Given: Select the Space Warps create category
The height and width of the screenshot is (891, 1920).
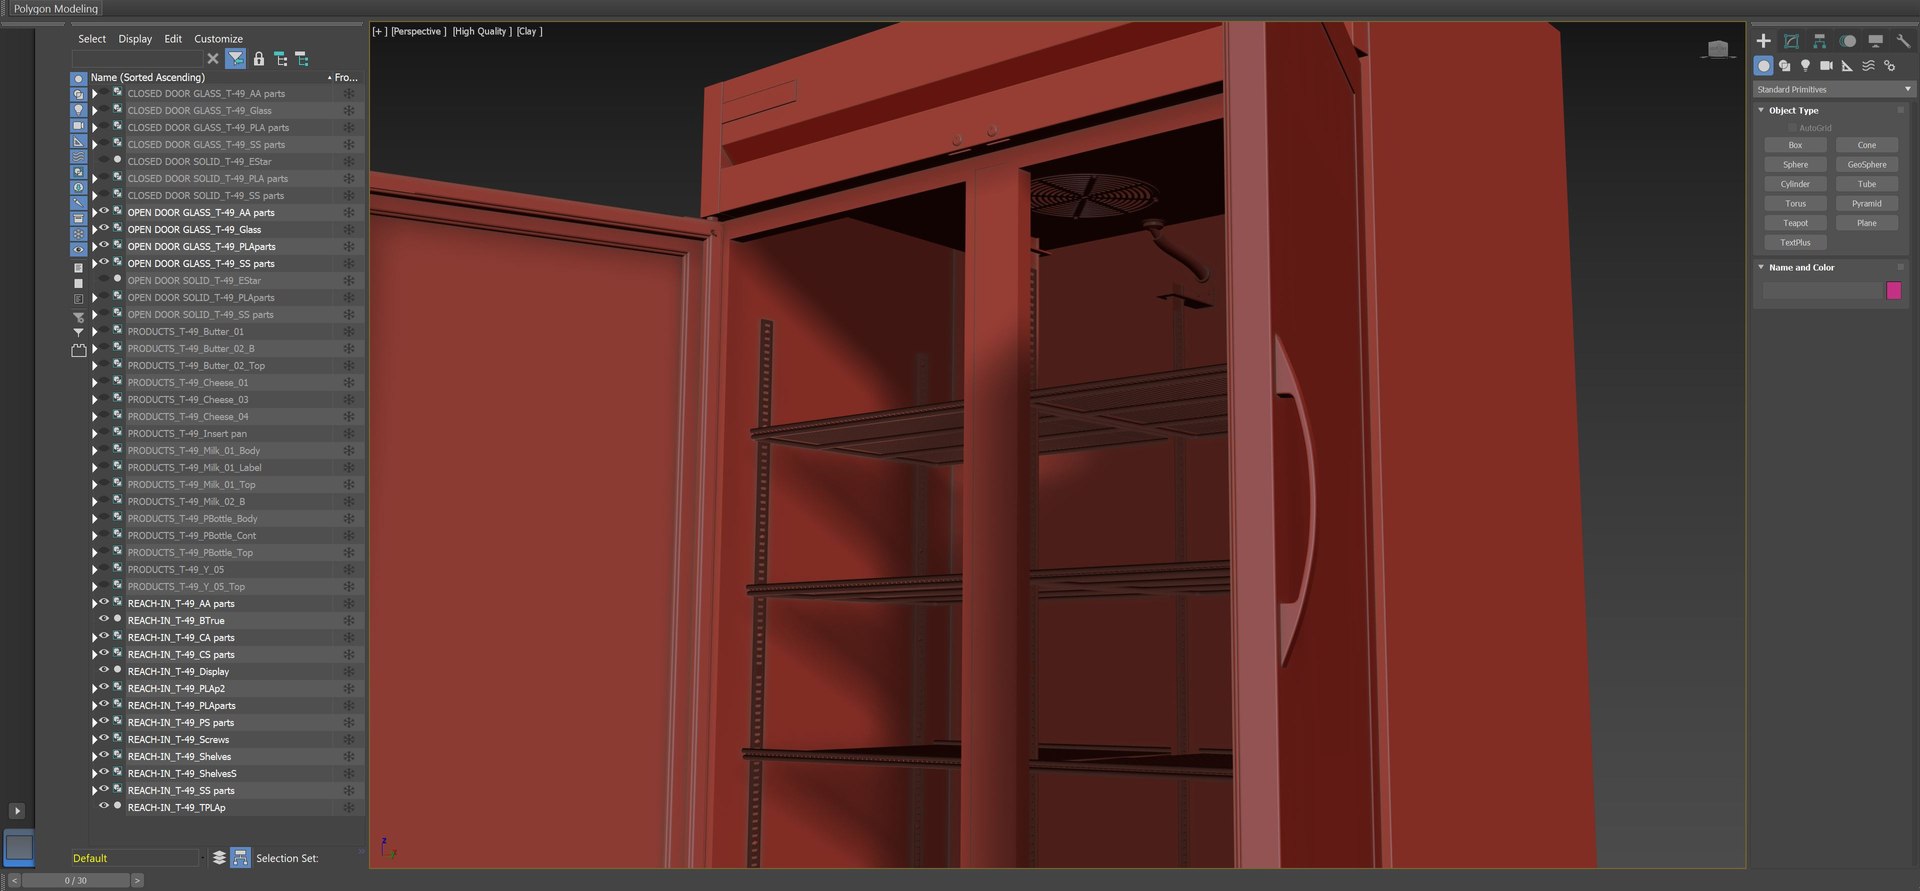Looking at the screenshot, I should (x=1868, y=66).
